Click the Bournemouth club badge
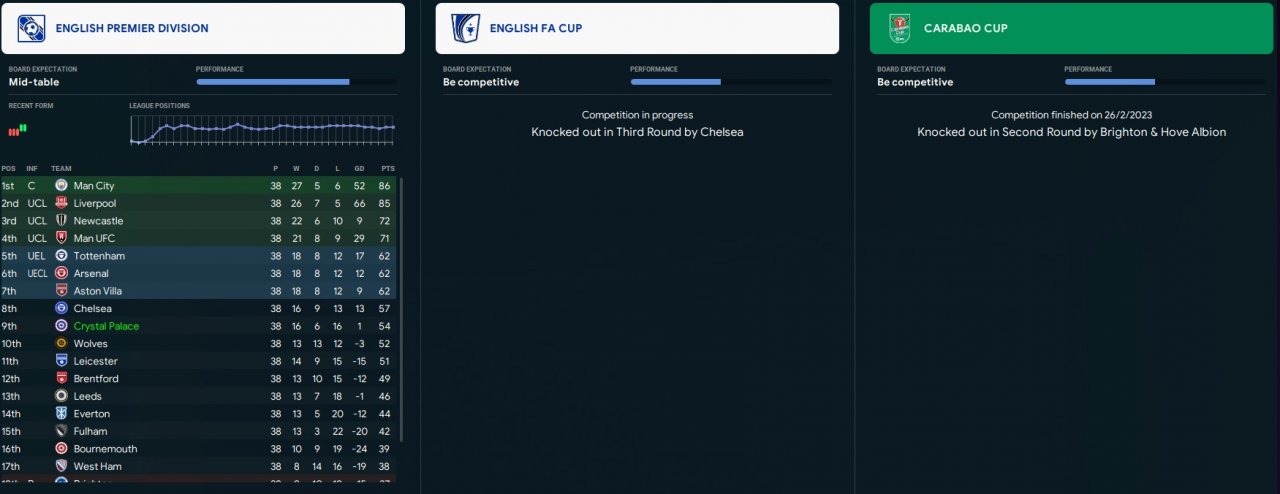The width and height of the screenshot is (1280, 494). click(x=61, y=448)
